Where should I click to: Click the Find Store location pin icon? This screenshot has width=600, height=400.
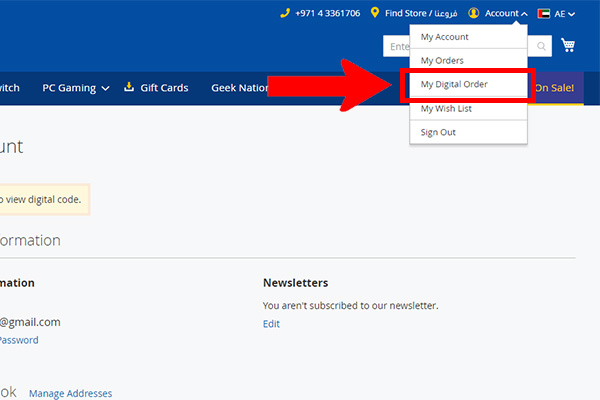tap(375, 13)
